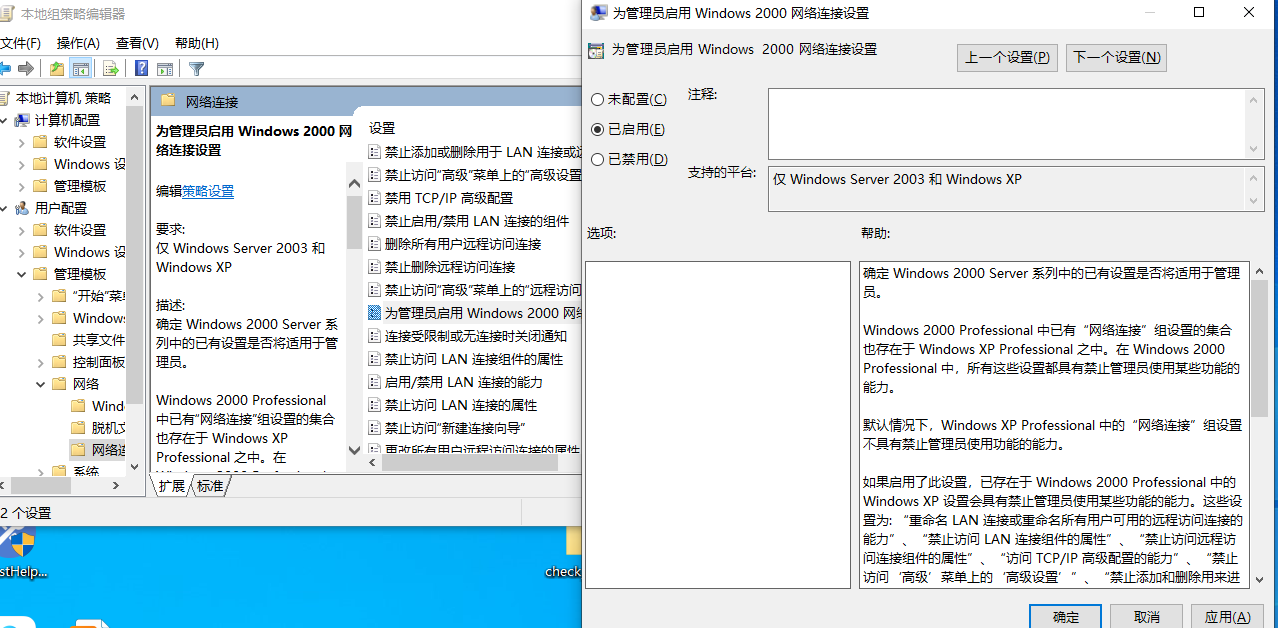The width and height of the screenshot is (1278, 628).
Task: Open the 文件(F) menu
Action: point(20,43)
